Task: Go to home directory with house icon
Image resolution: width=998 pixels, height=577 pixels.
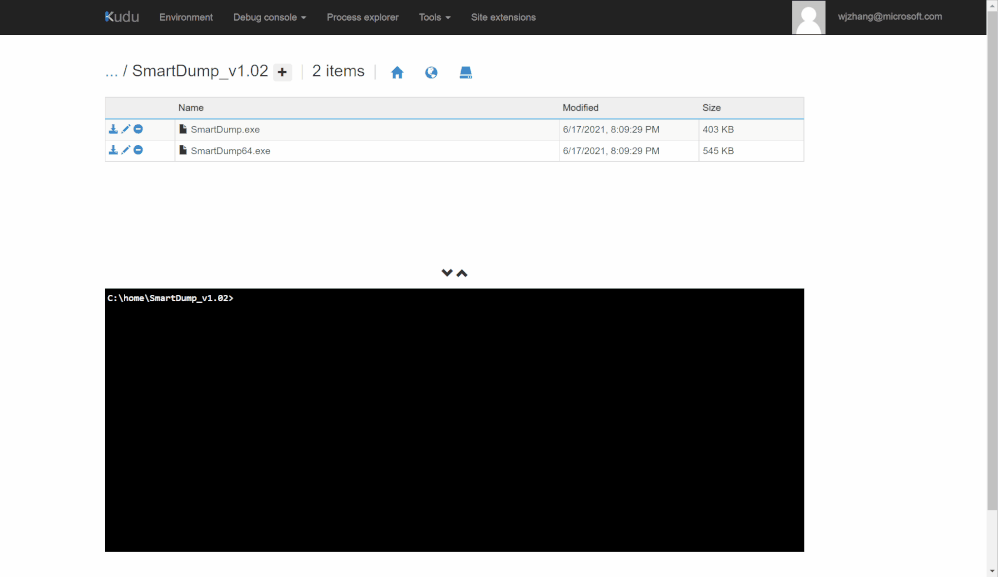Action: pos(397,73)
